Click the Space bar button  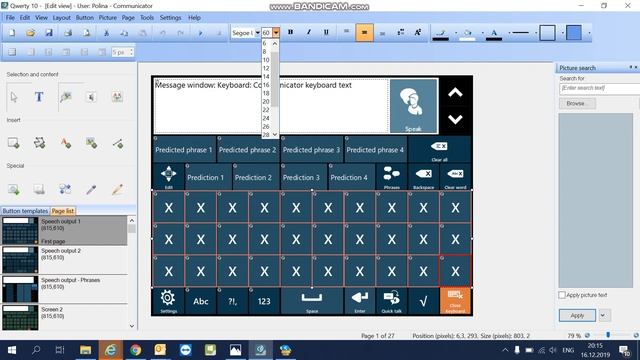pos(312,301)
